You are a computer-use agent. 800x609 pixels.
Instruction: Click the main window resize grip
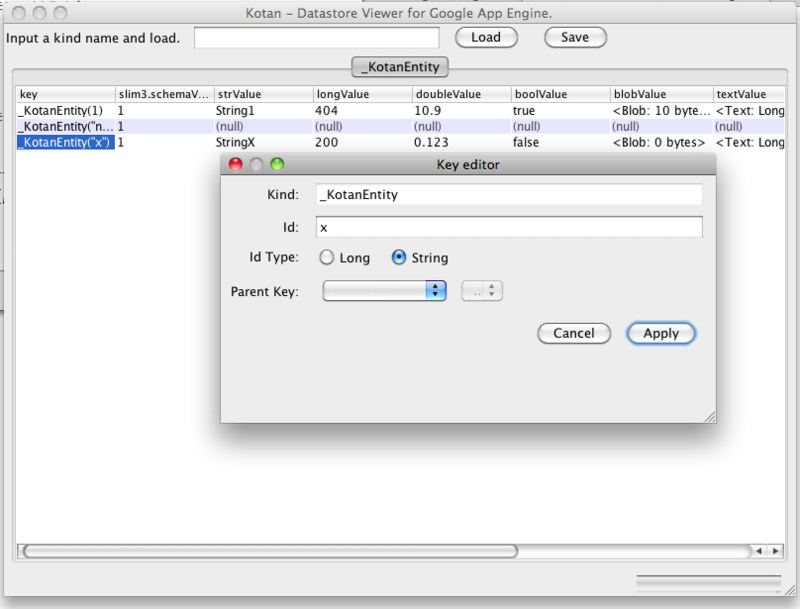click(790, 590)
